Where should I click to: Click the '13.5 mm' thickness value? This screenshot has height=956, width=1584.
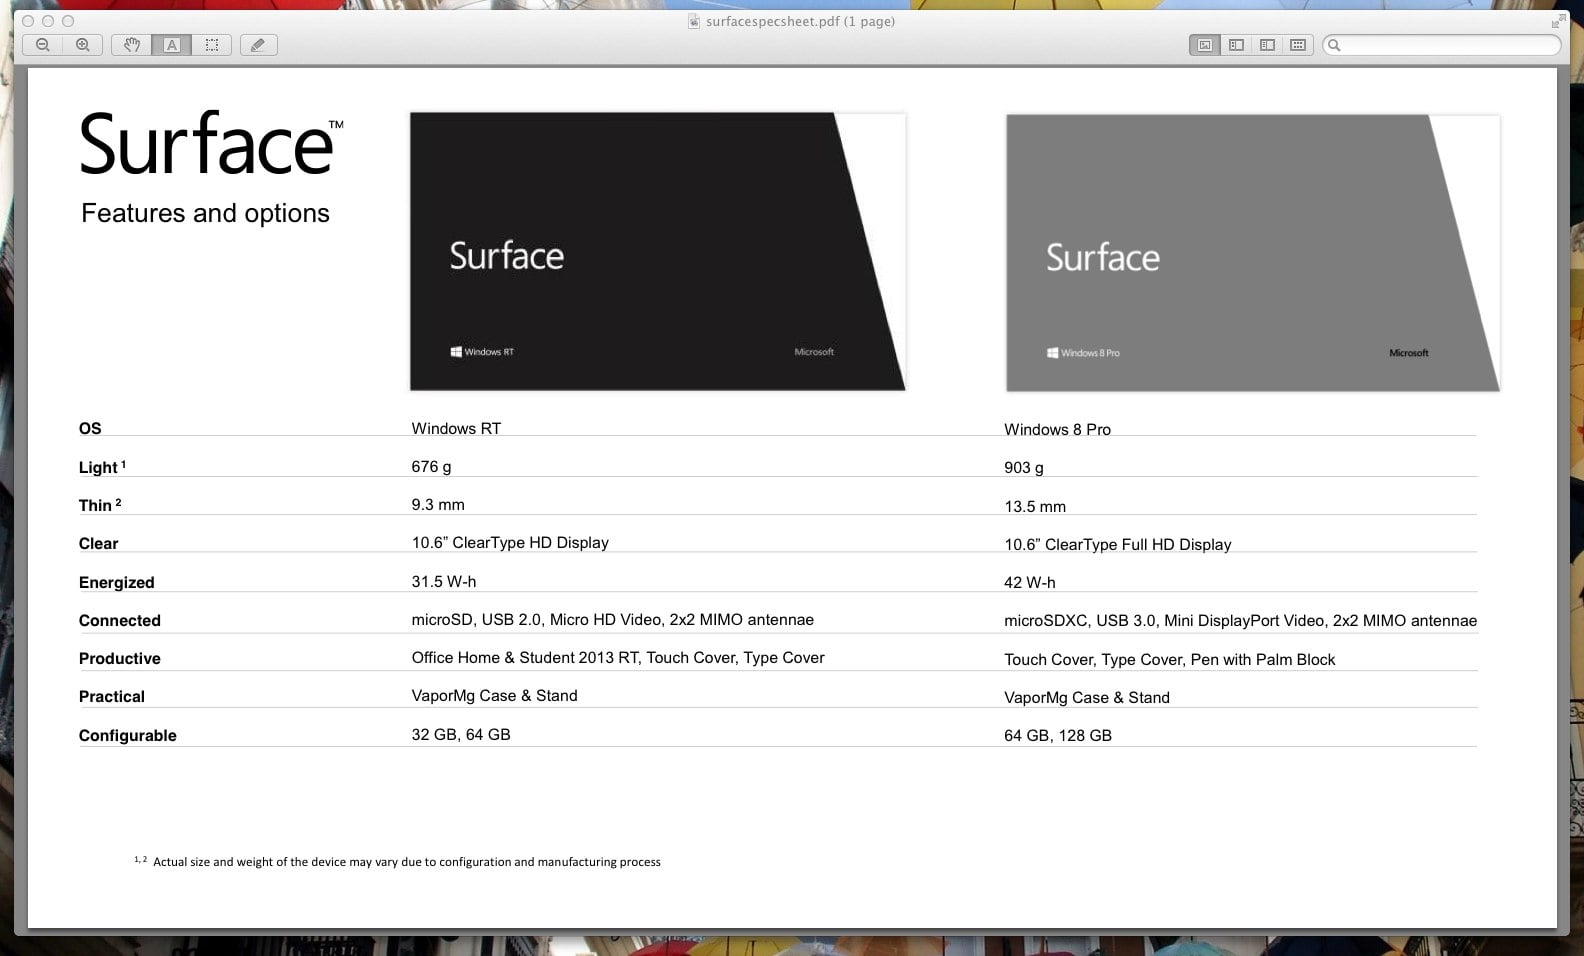coord(1035,506)
